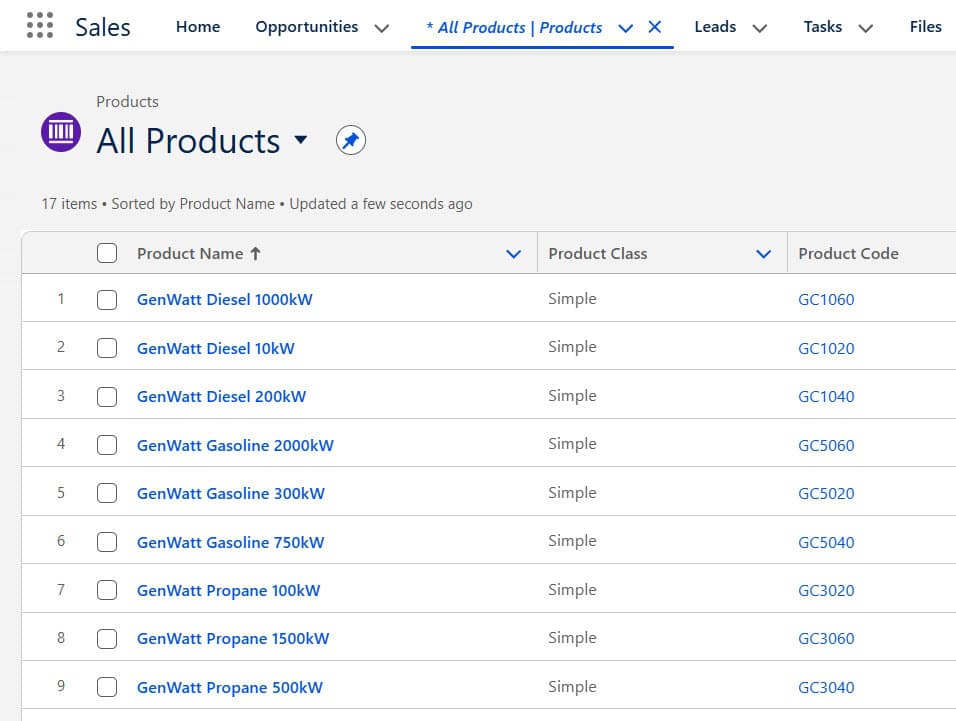This screenshot has width=956, height=721.
Task: Check the row checkbox for GenWatt Propane 500kW
Action: (x=107, y=686)
